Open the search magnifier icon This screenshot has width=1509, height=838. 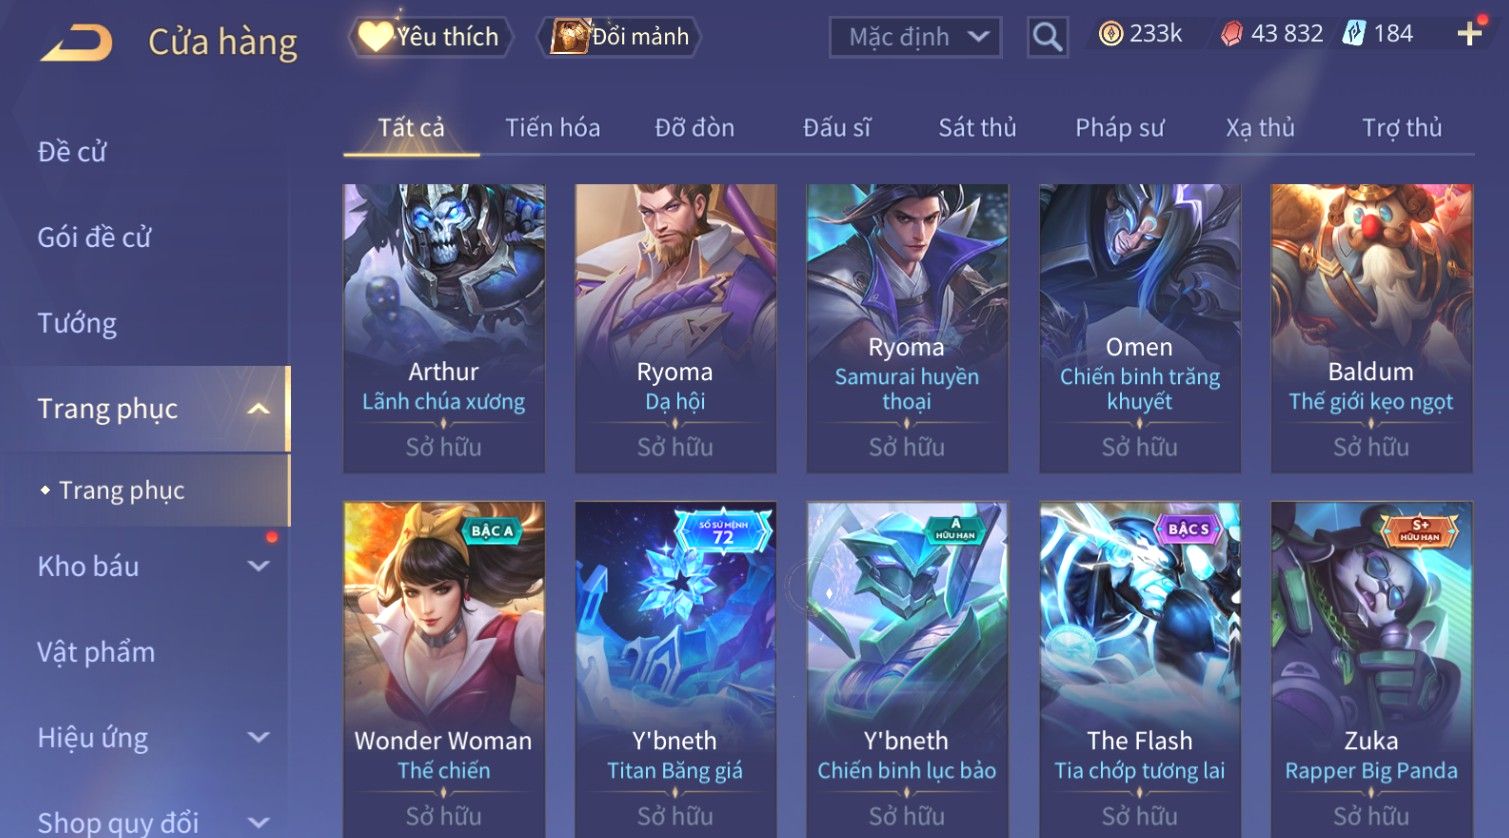[1047, 37]
